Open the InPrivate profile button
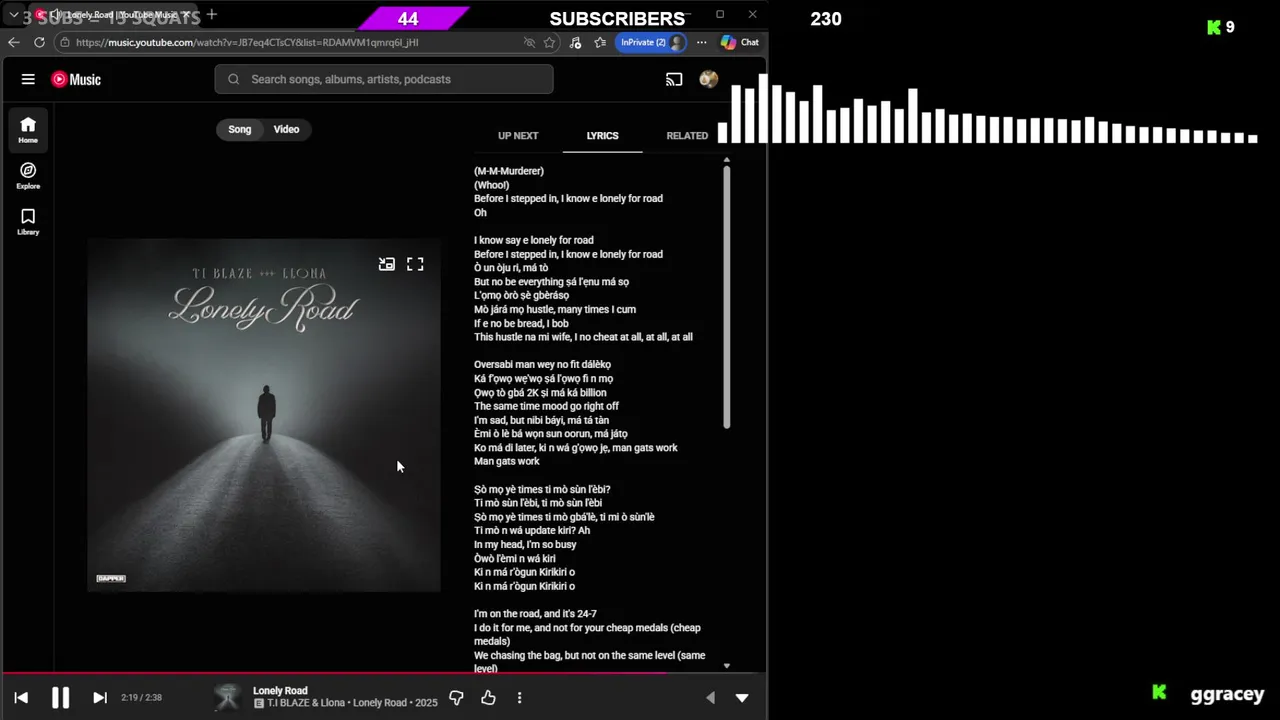Viewport: 1280px width, 720px height. 652,42
